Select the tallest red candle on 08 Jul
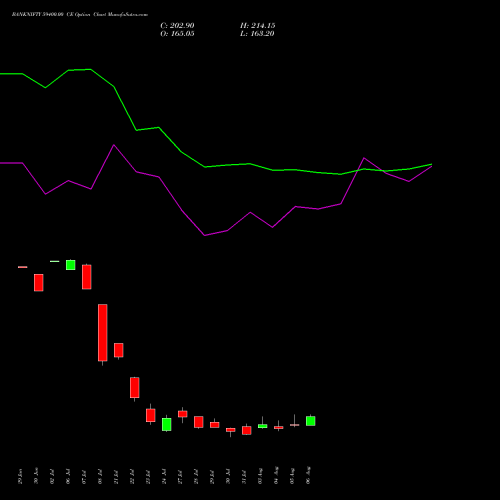Image resolution: width=500 pixels, height=500 pixels. coord(103,333)
